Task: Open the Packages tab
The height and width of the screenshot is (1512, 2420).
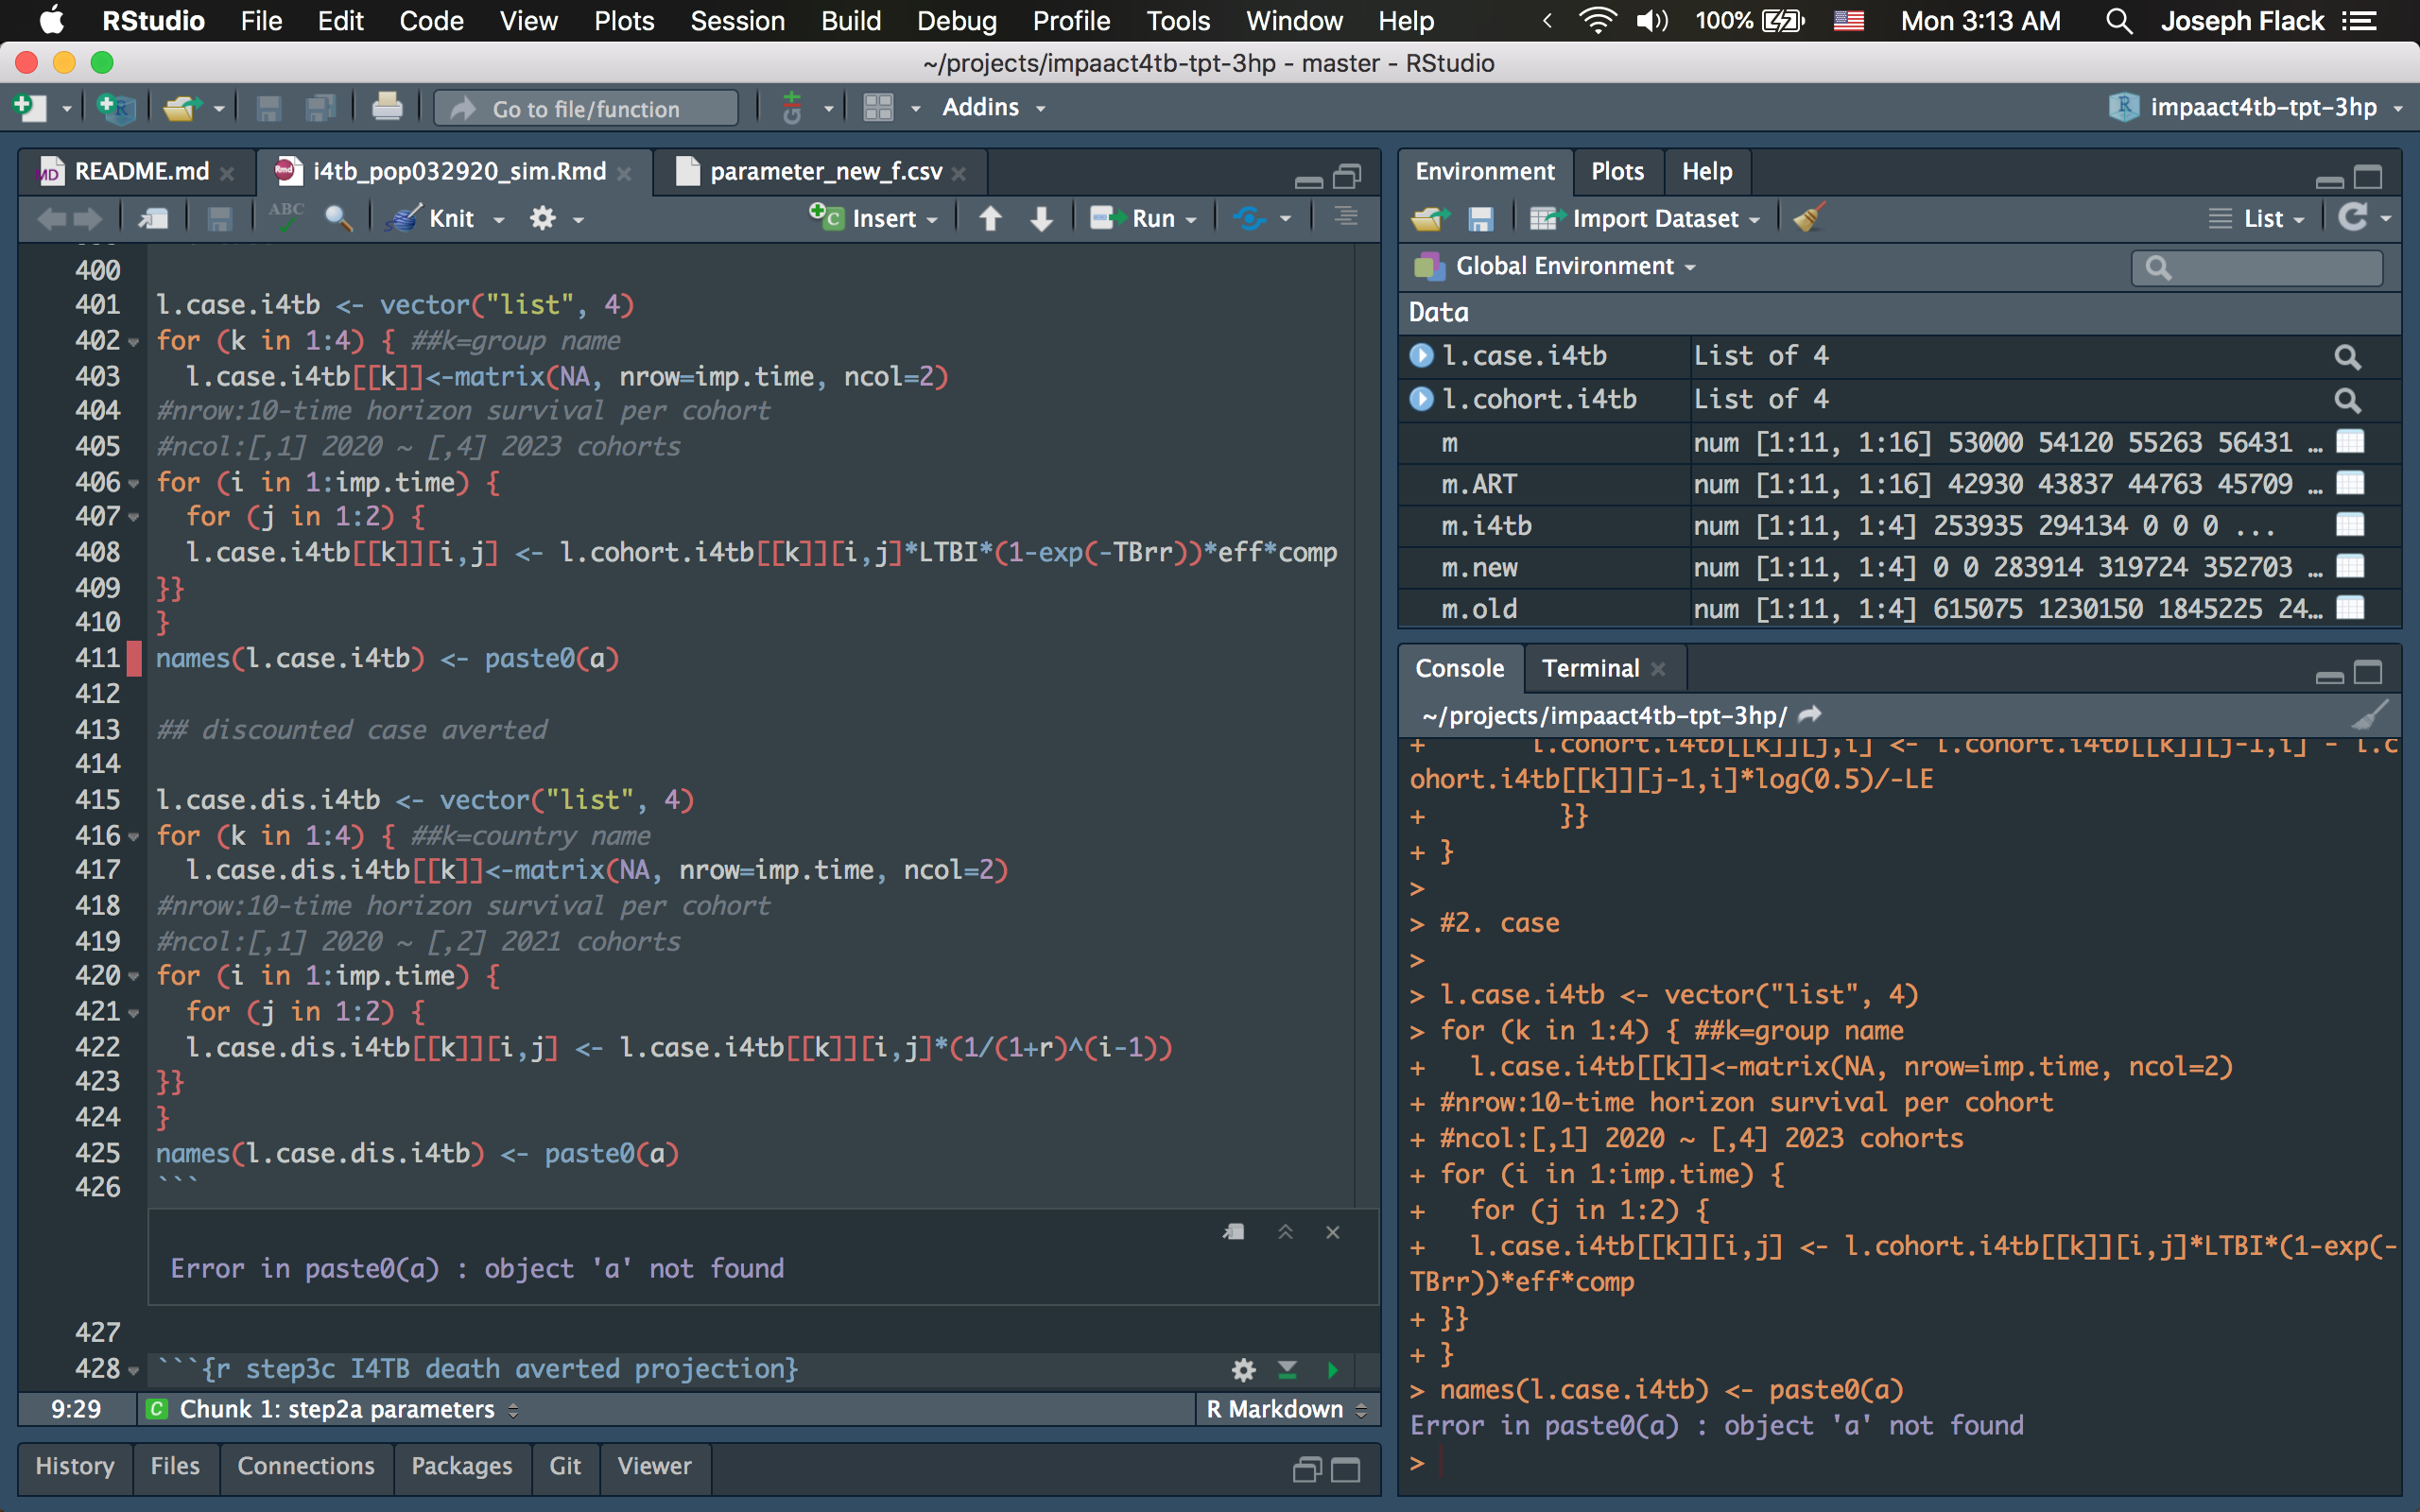Action: pos(461,1465)
